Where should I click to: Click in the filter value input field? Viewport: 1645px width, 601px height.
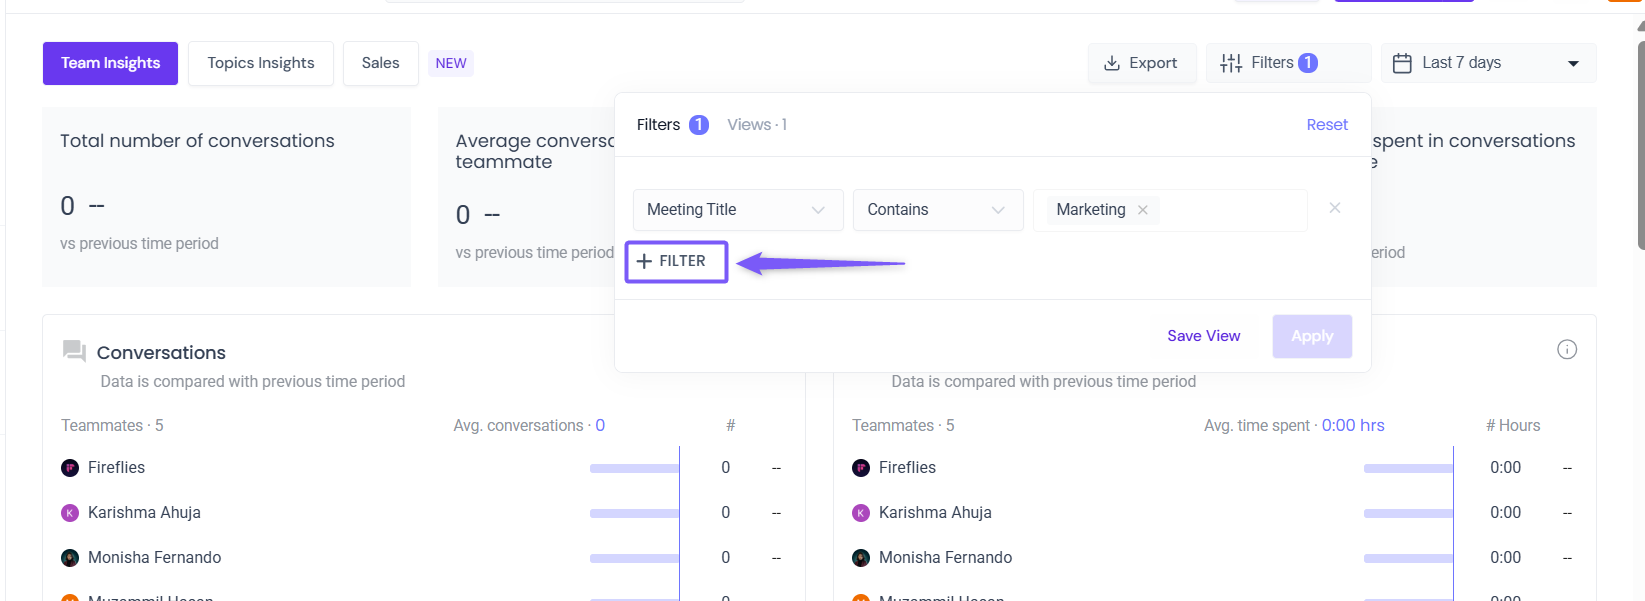point(1230,210)
